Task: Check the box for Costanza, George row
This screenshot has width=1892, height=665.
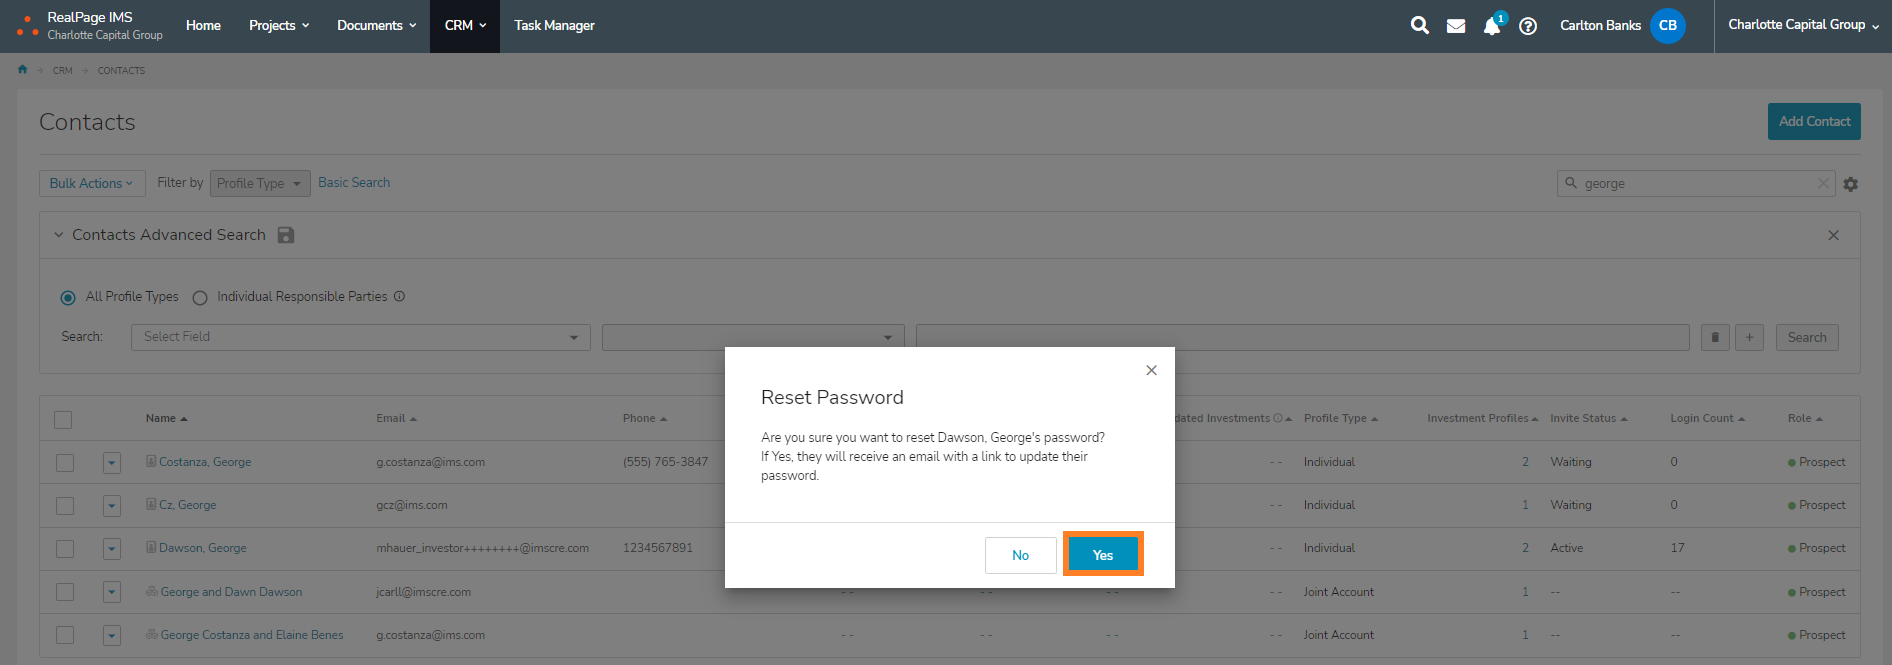Action: (x=65, y=463)
